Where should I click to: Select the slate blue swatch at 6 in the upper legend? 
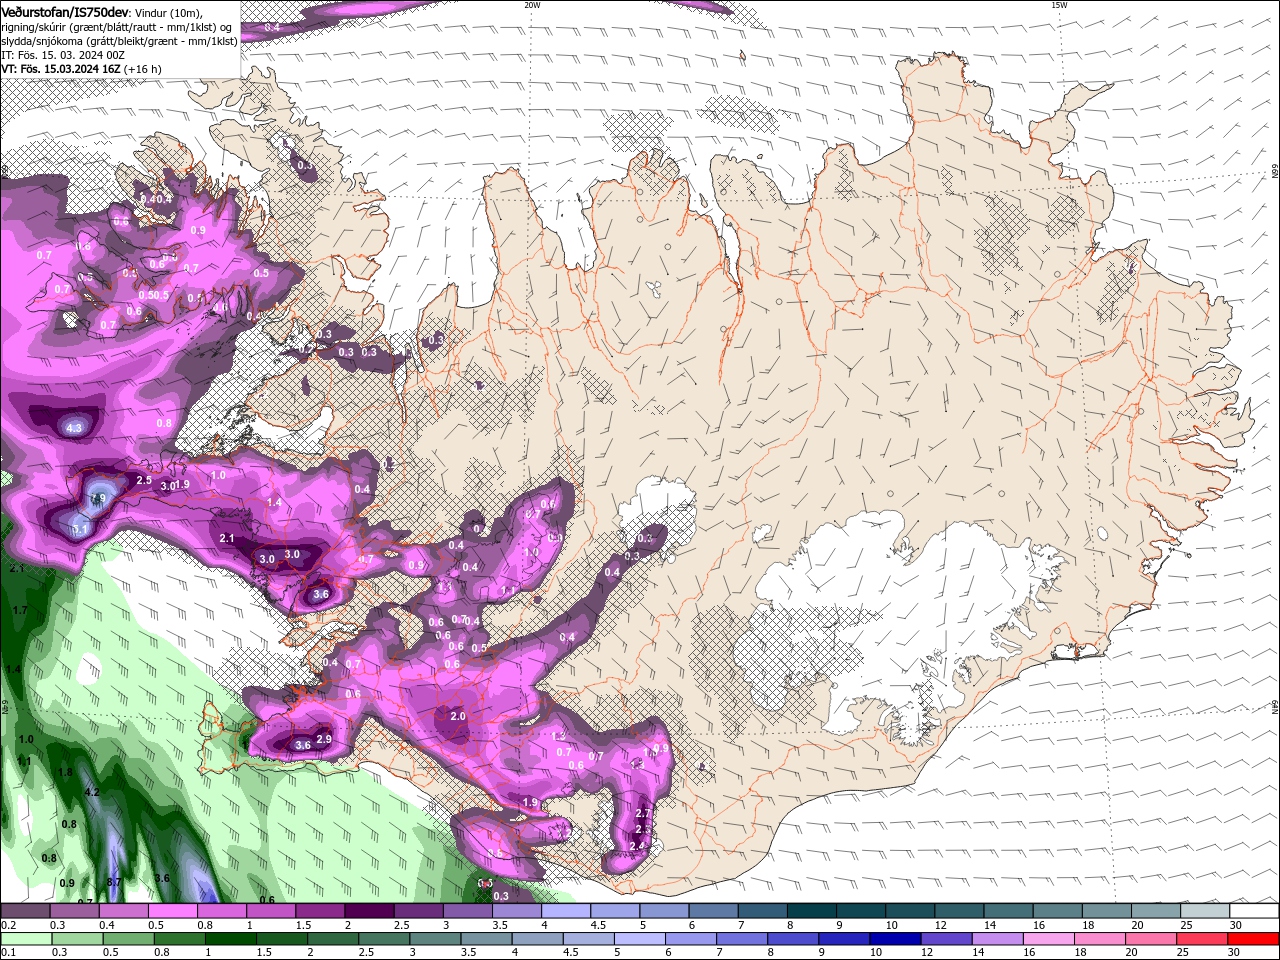(x=713, y=912)
